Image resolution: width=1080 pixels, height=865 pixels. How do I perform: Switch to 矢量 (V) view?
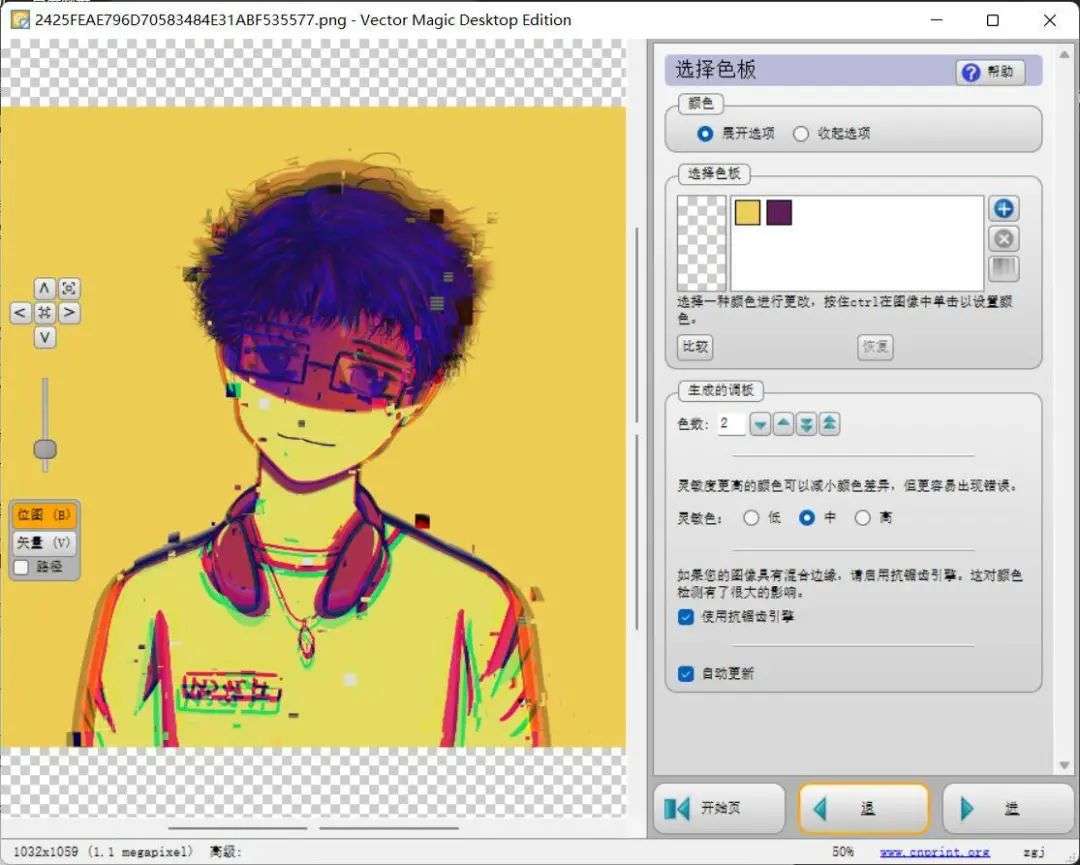pyautogui.click(x=44, y=542)
